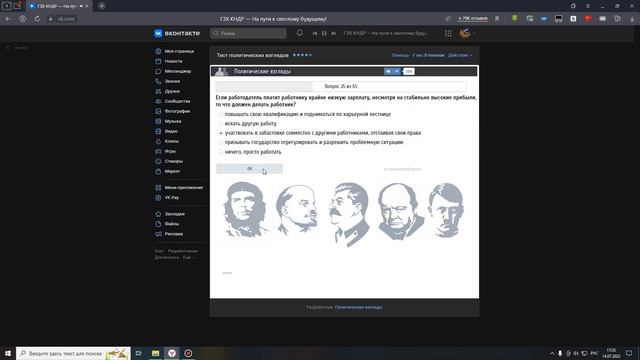Viewport: 640px width, 360px height.
Task: Open the Фотографии photos icon
Action: point(158,111)
